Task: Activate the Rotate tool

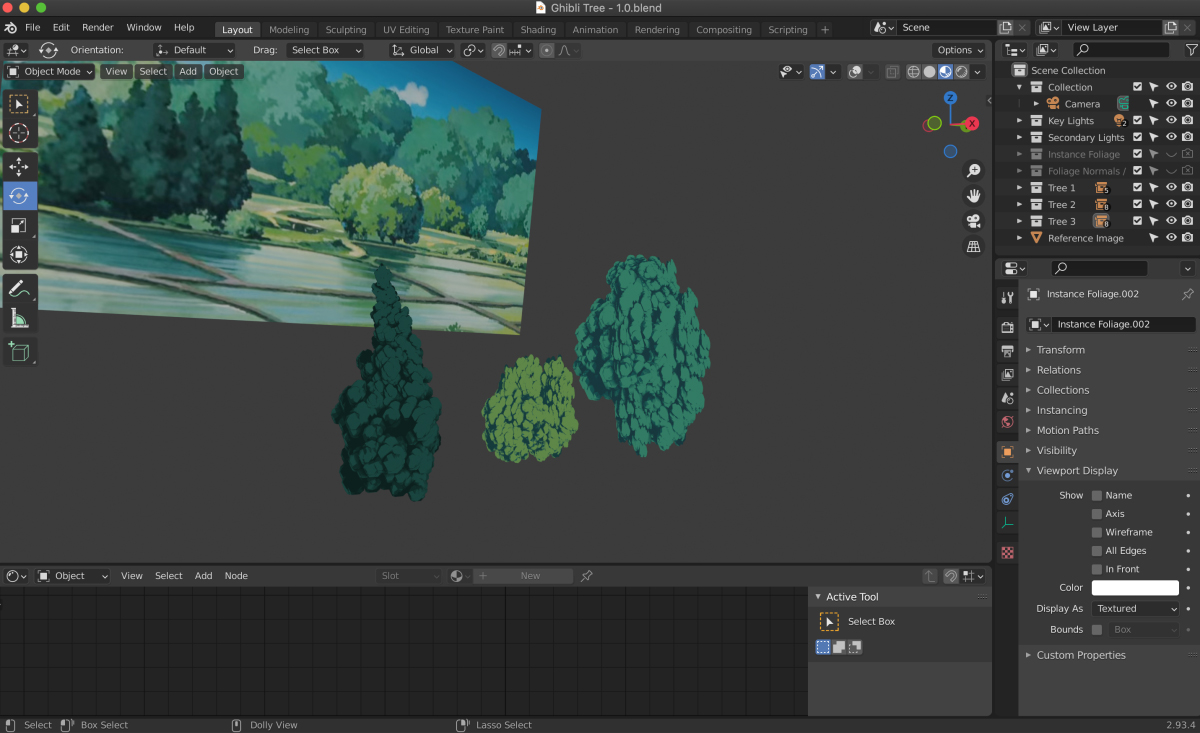Action: click(19, 195)
